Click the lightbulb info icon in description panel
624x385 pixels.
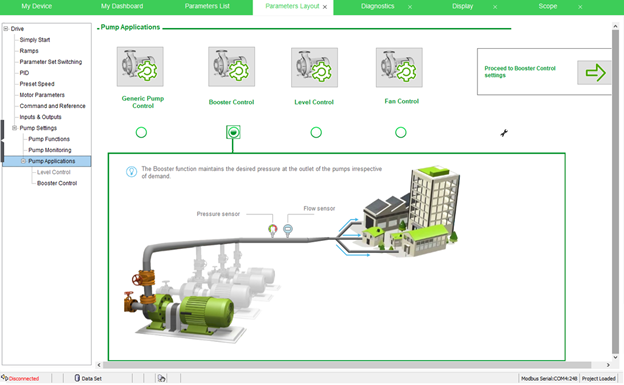click(x=131, y=172)
